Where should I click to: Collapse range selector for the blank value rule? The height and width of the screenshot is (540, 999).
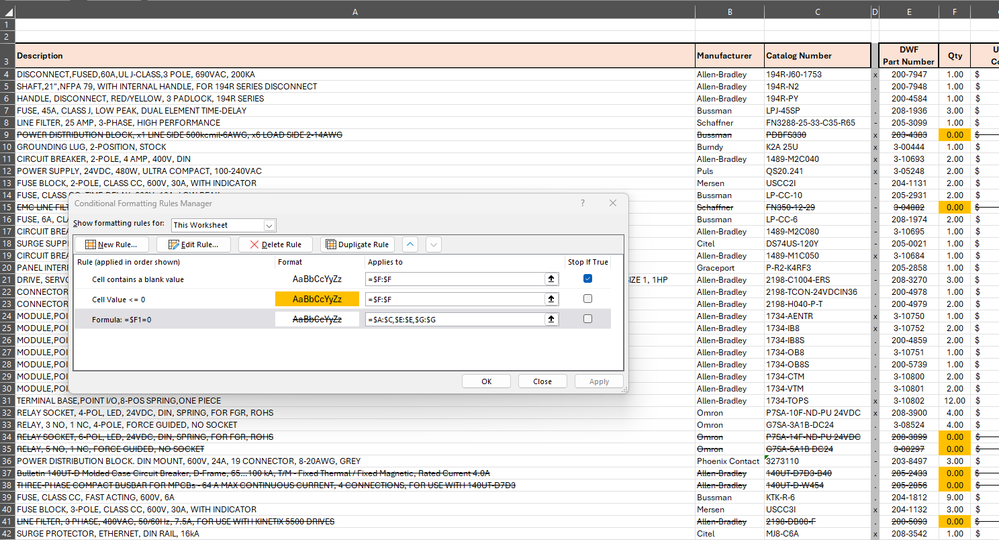tap(551, 279)
